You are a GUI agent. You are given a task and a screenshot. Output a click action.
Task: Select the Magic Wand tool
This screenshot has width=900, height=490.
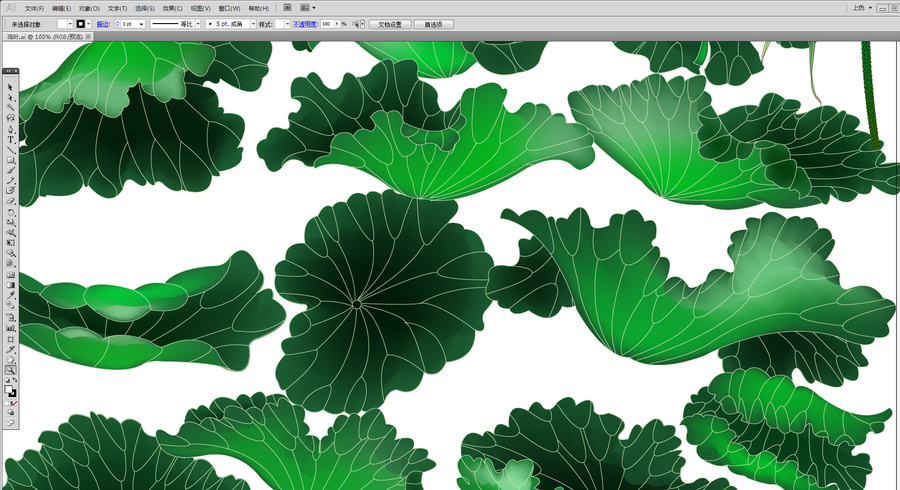click(10, 107)
